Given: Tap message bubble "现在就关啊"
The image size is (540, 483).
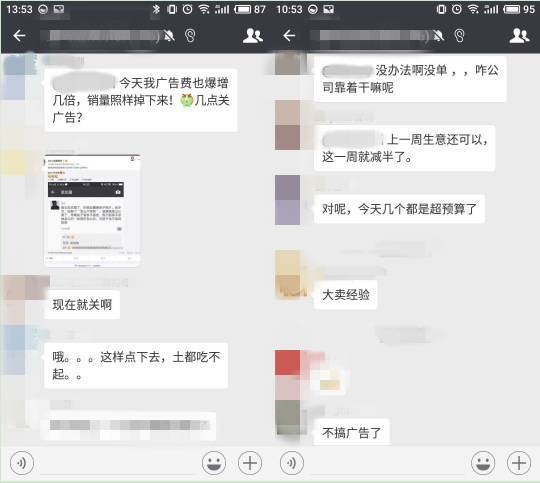Looking at the screenshot, I should point(82,305).
